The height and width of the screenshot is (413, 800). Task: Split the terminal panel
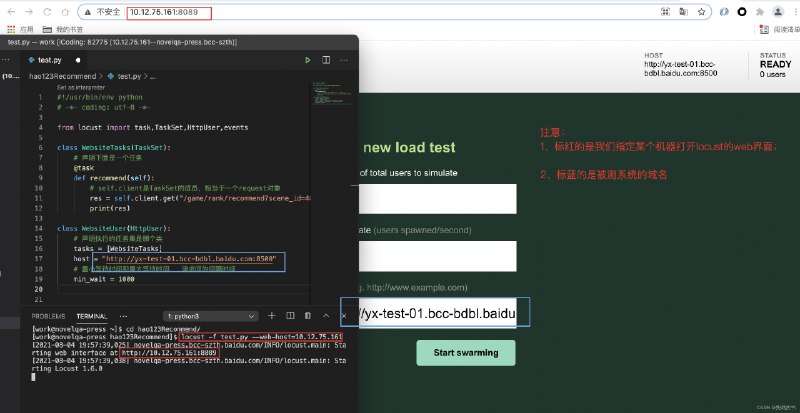(289, 315)
